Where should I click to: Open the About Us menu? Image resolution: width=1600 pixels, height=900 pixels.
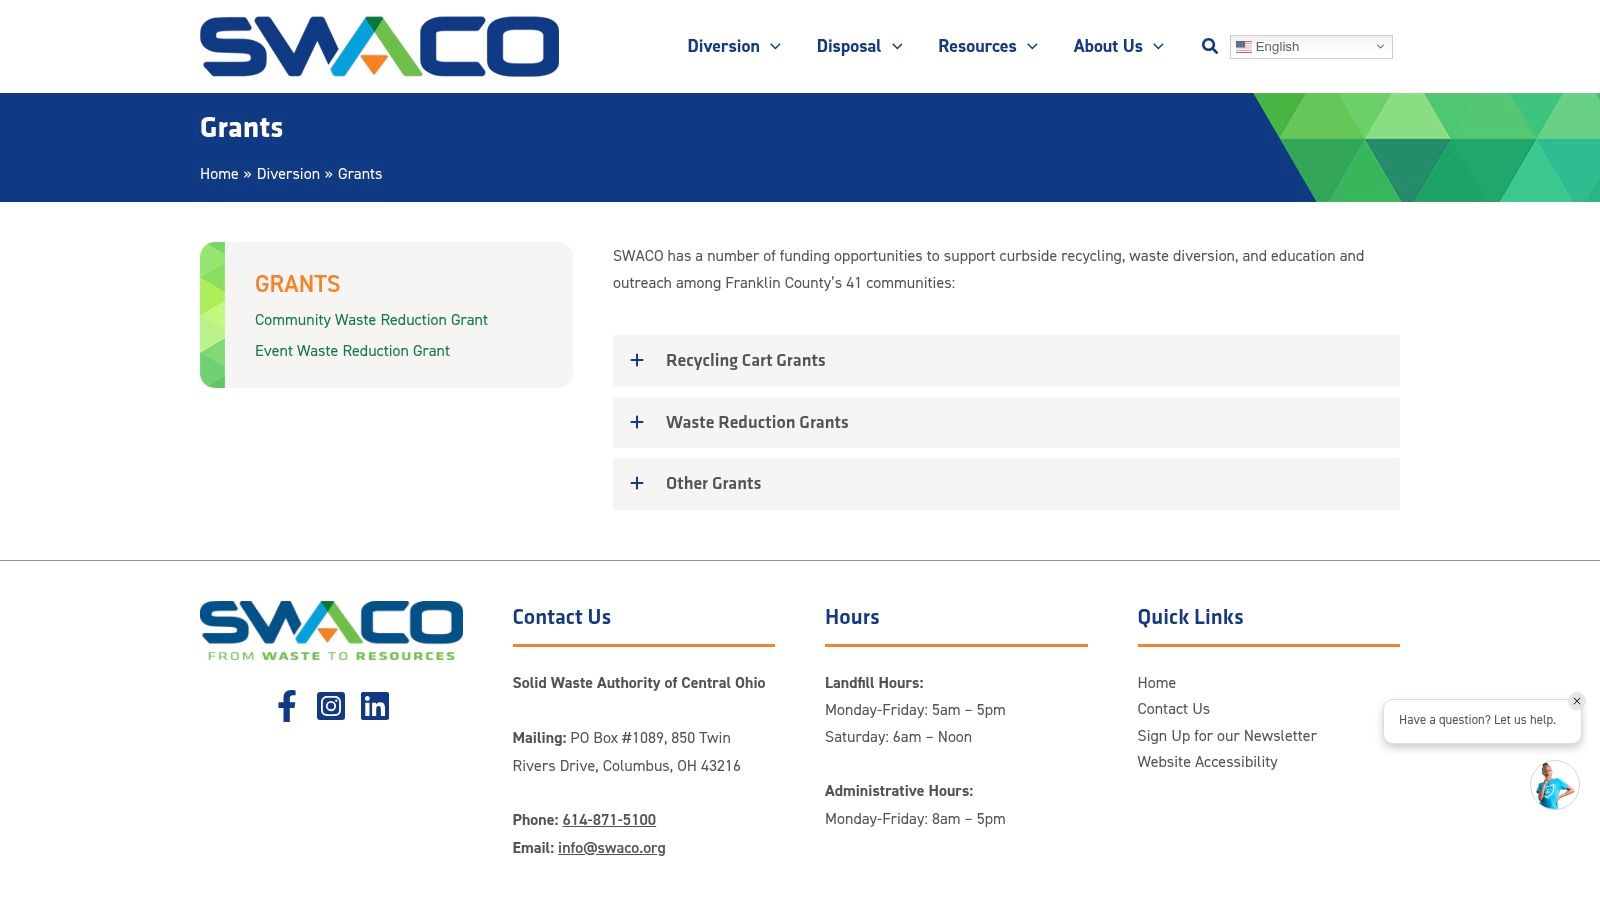[x=1118, y=46]
